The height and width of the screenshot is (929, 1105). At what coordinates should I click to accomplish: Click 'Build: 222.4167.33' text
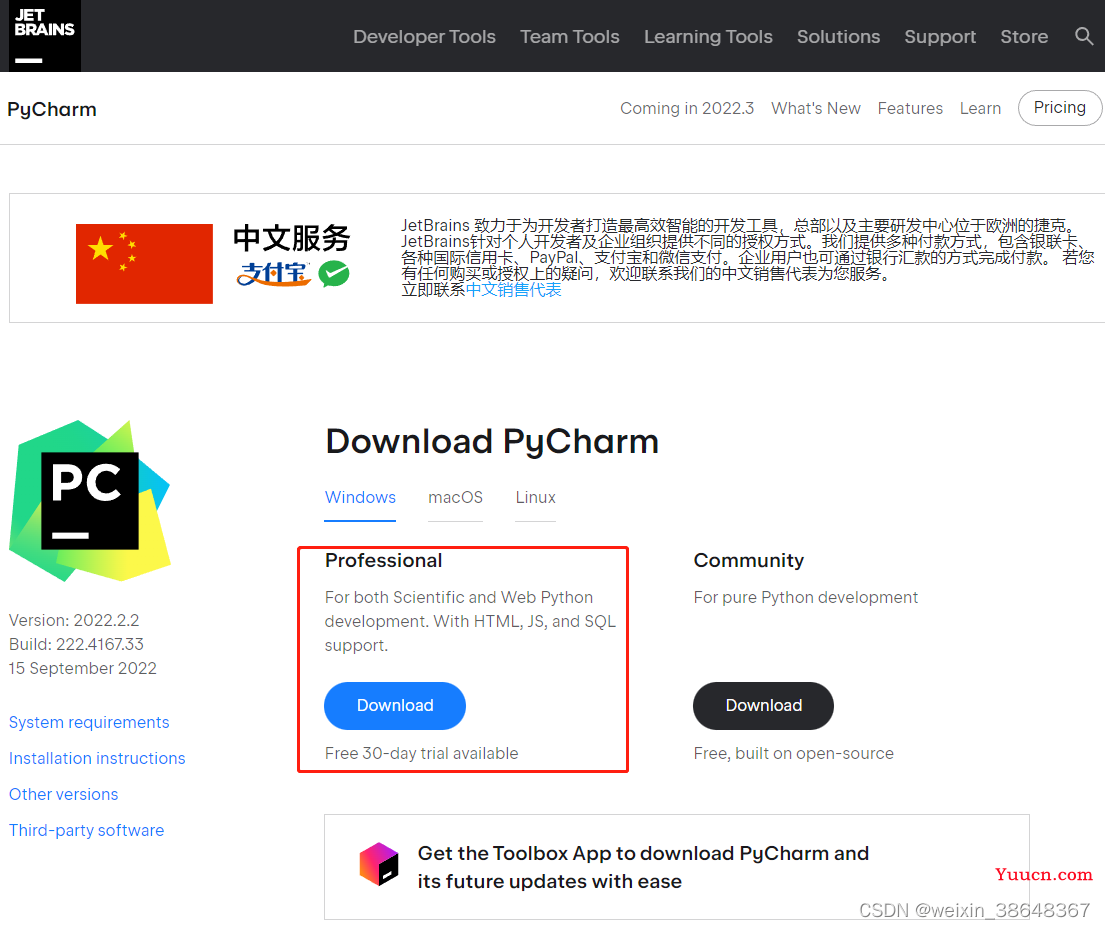[x=76, y=644]
